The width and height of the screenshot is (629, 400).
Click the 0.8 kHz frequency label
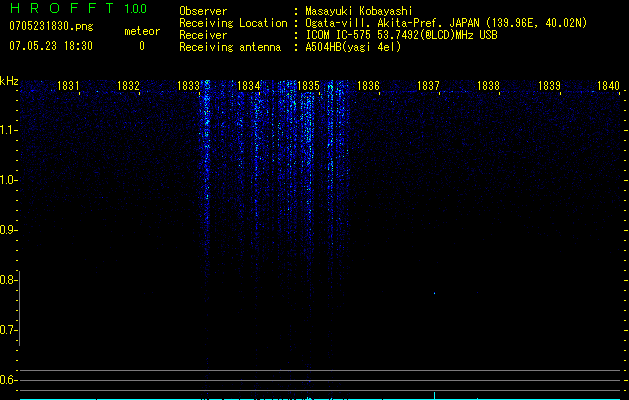click(x=8, y=280)
